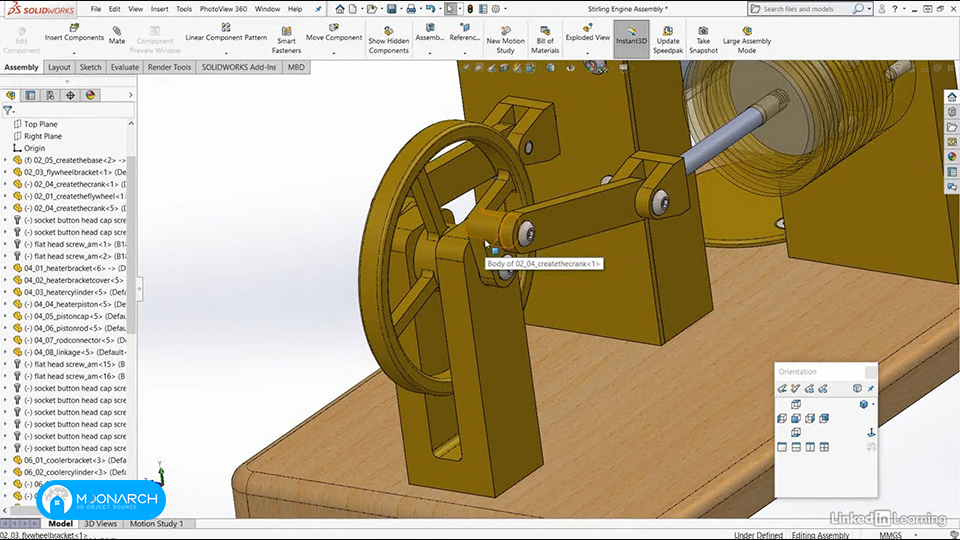
Task: Click the Save disk icon
Action: click(392, 9)
